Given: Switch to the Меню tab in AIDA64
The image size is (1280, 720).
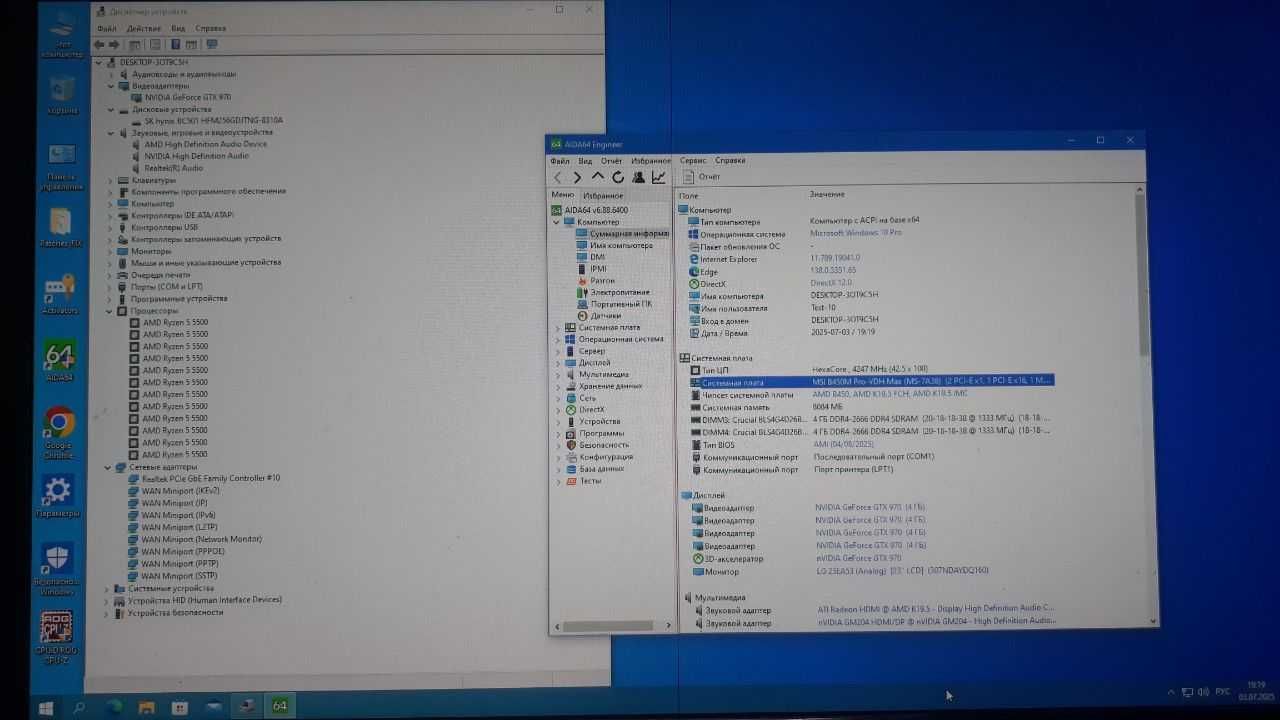Looking at the screenshot, I should pyautogui.click(x=563, y=195).
